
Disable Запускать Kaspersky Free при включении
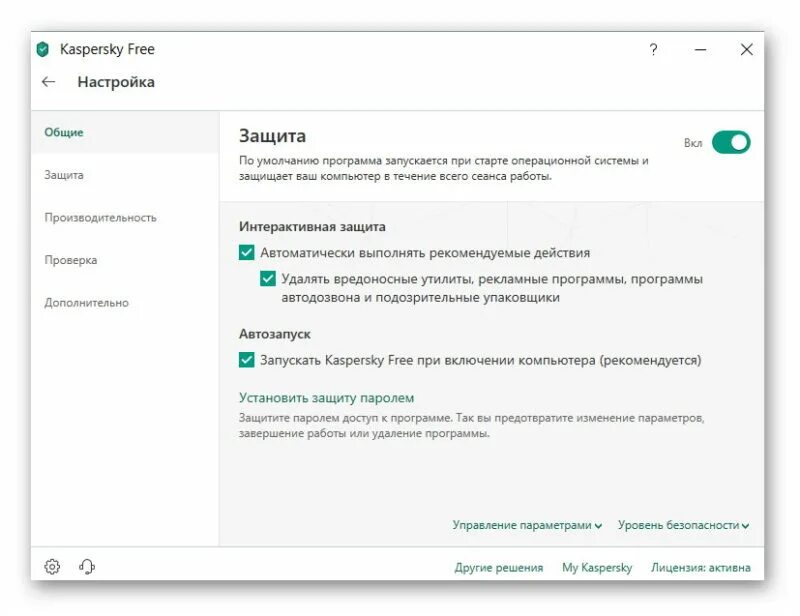click(247, 360)
